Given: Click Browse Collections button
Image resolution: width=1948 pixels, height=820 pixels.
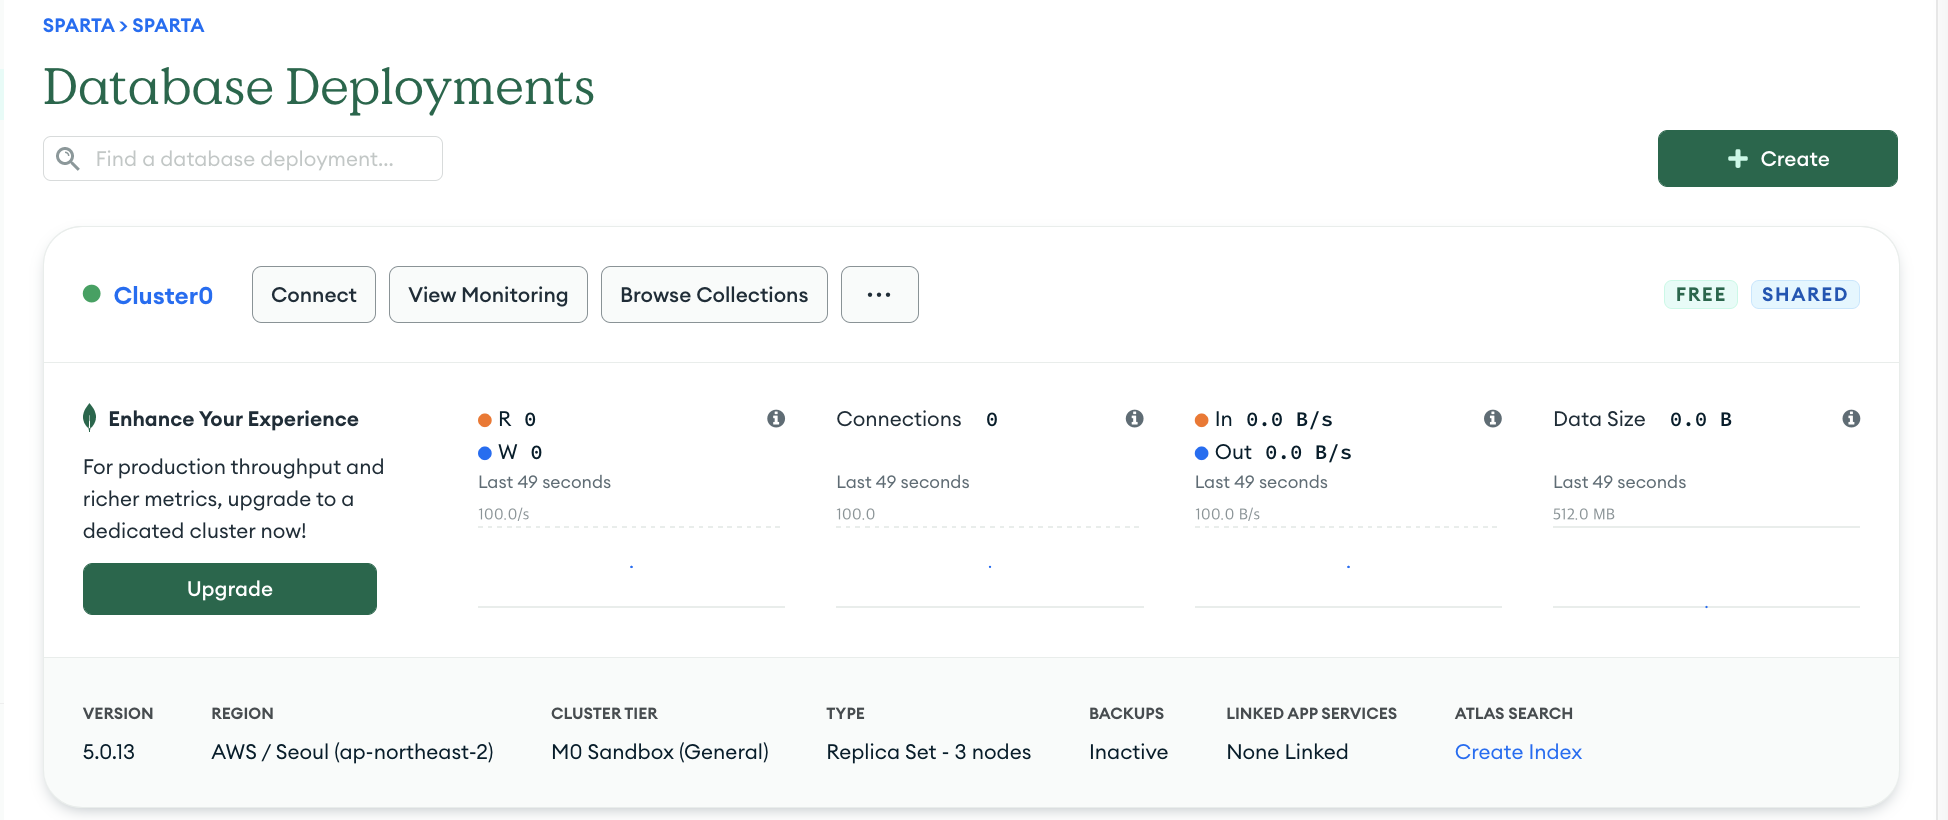Looking at the screenshot, I should [714, 294].
